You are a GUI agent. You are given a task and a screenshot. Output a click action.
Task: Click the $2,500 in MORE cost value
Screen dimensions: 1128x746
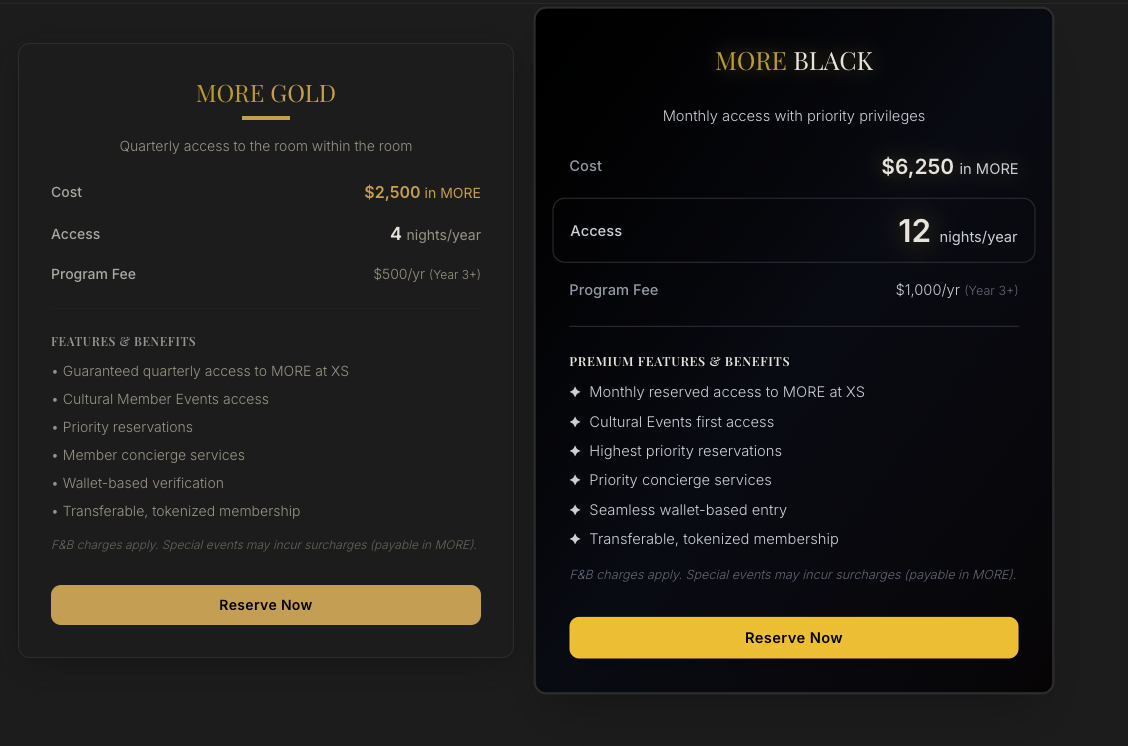(x=422, y=192)
